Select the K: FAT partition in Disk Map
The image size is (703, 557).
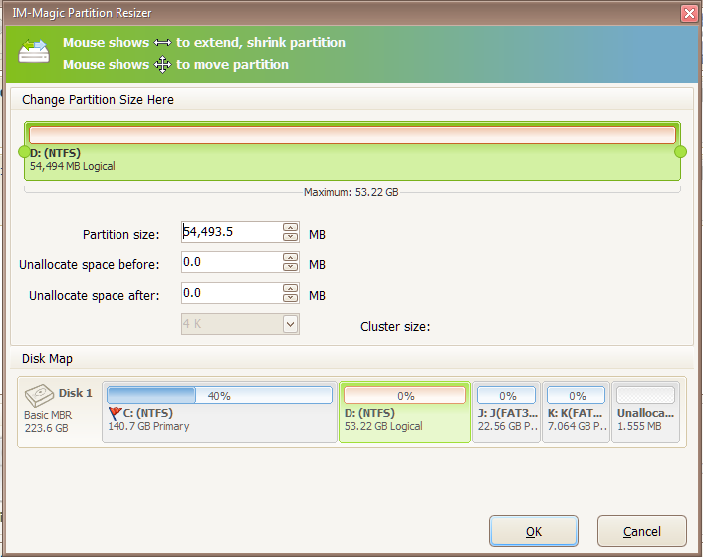[x=576, y=412]
